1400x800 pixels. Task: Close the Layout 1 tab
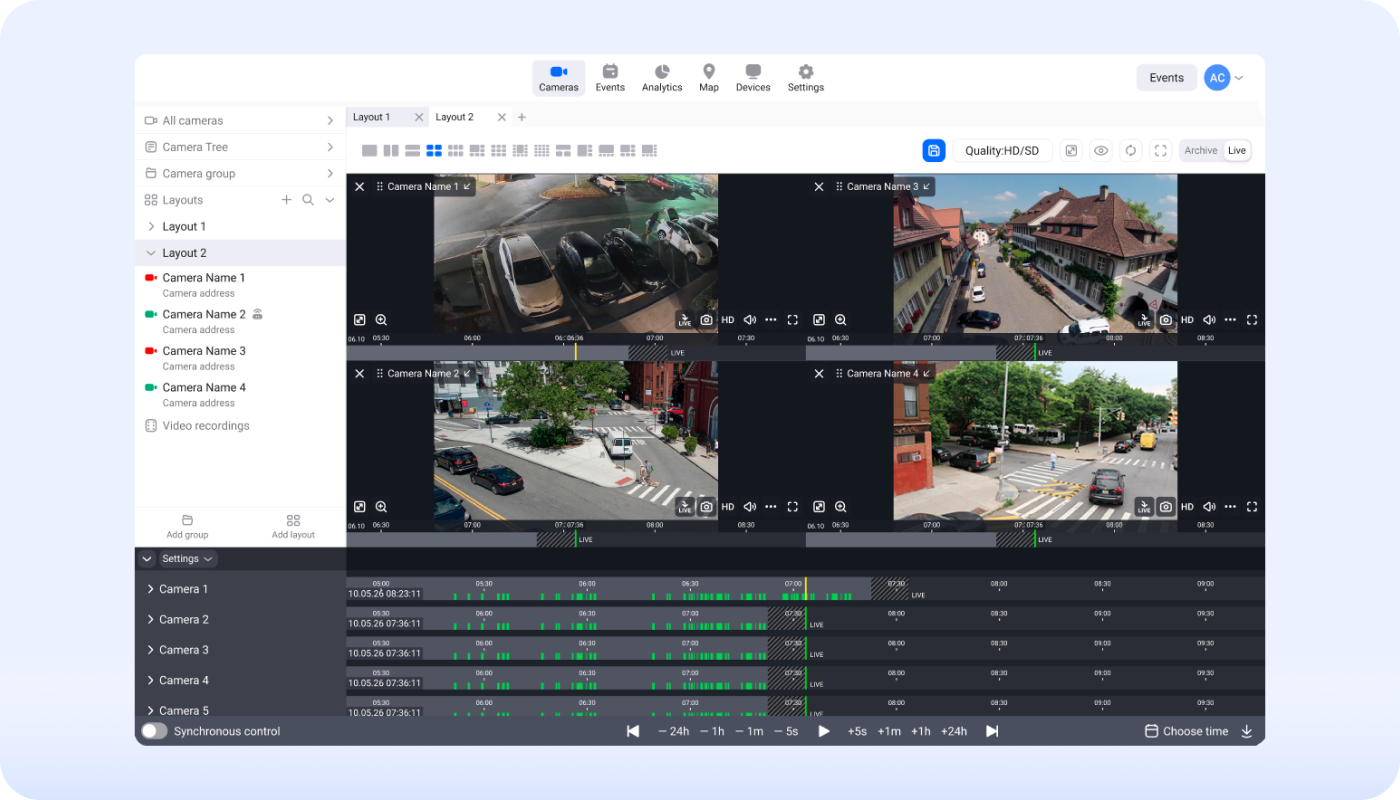[419, 117]
